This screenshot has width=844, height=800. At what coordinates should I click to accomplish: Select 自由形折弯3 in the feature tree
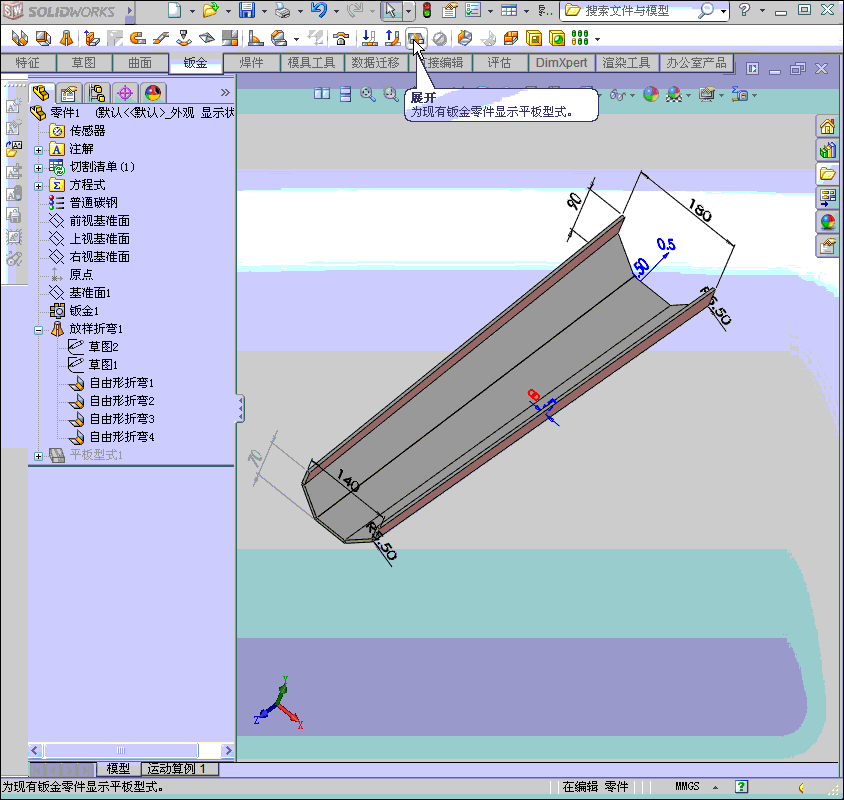pos(122,419)
